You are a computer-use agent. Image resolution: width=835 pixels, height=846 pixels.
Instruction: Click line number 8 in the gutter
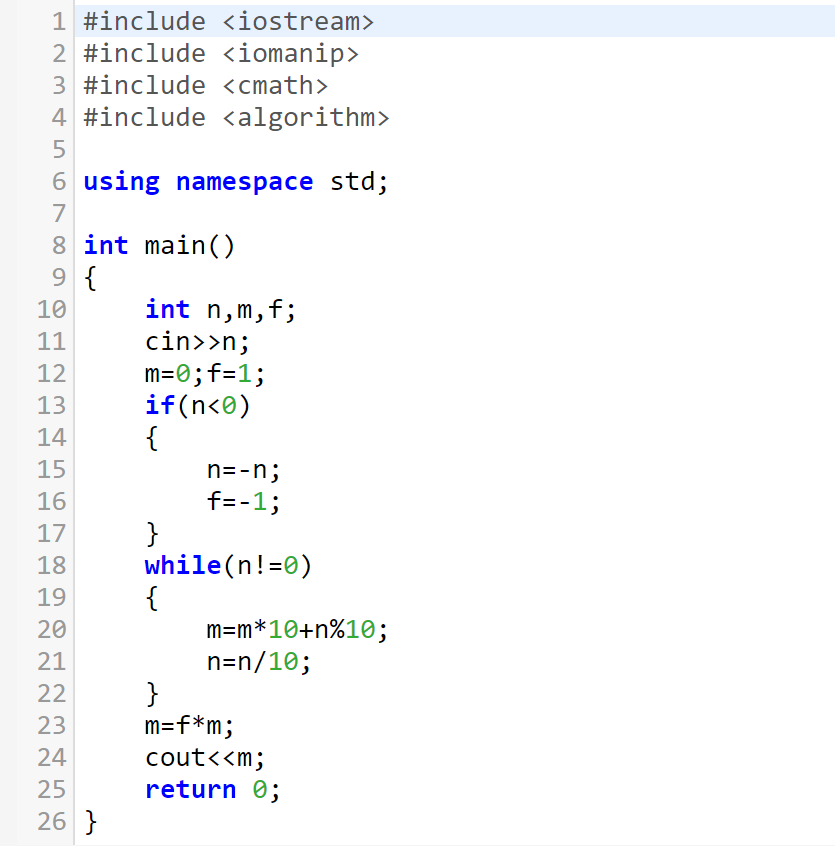(x=59, y=246)
